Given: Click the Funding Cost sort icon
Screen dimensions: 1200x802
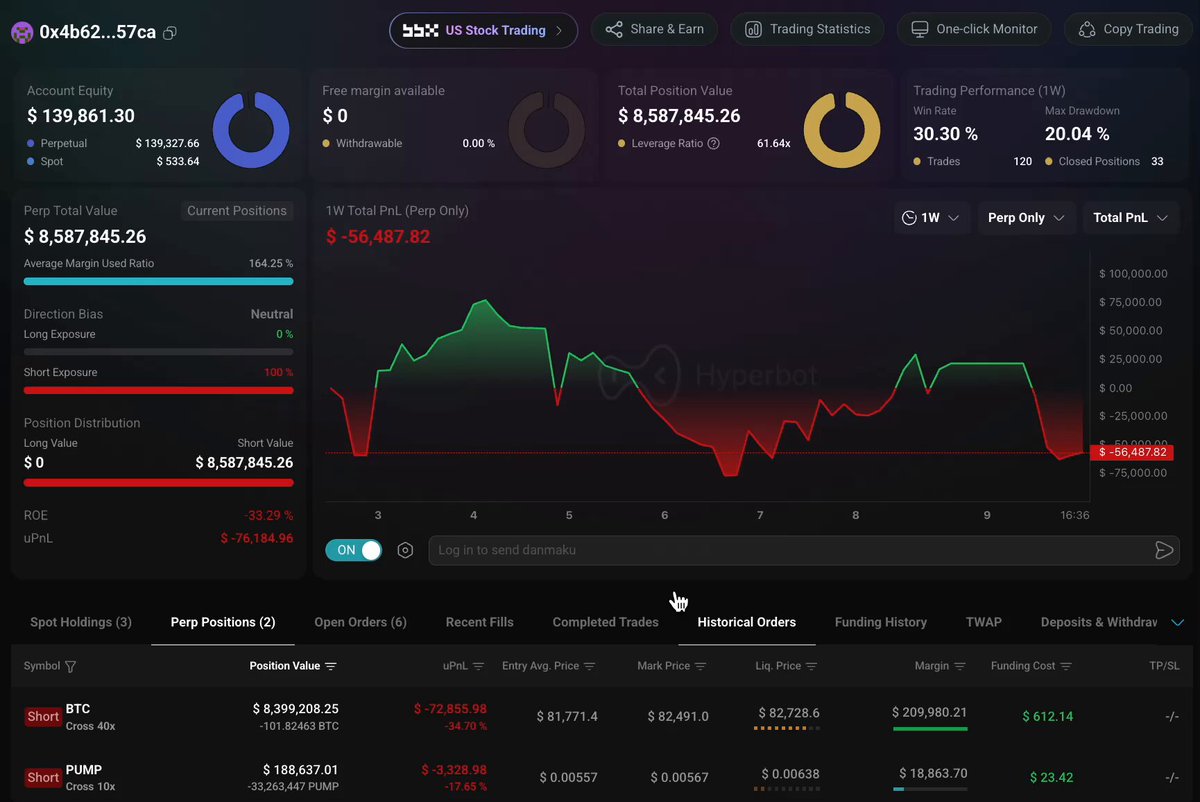Looking at the screenshot, I should click(x=1066, y=666).
